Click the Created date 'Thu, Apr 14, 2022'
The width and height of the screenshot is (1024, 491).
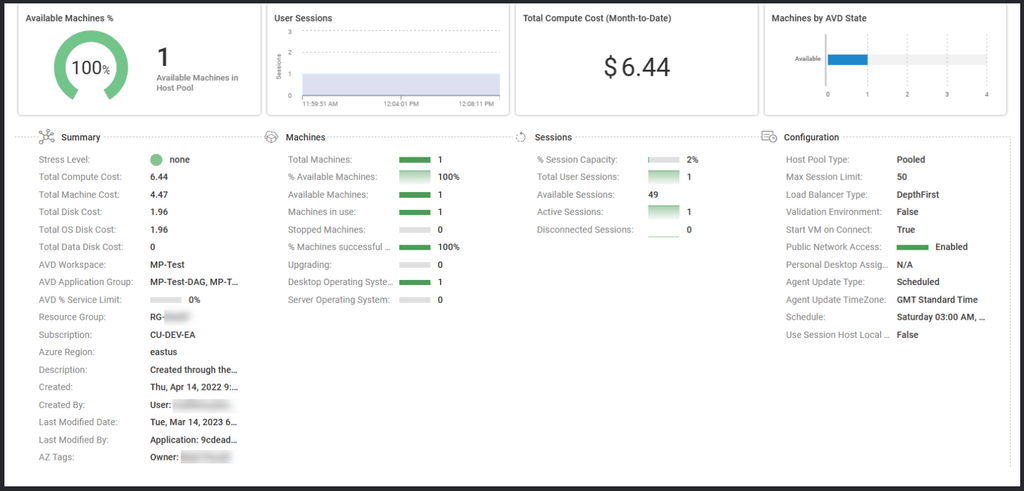[195, 387]
